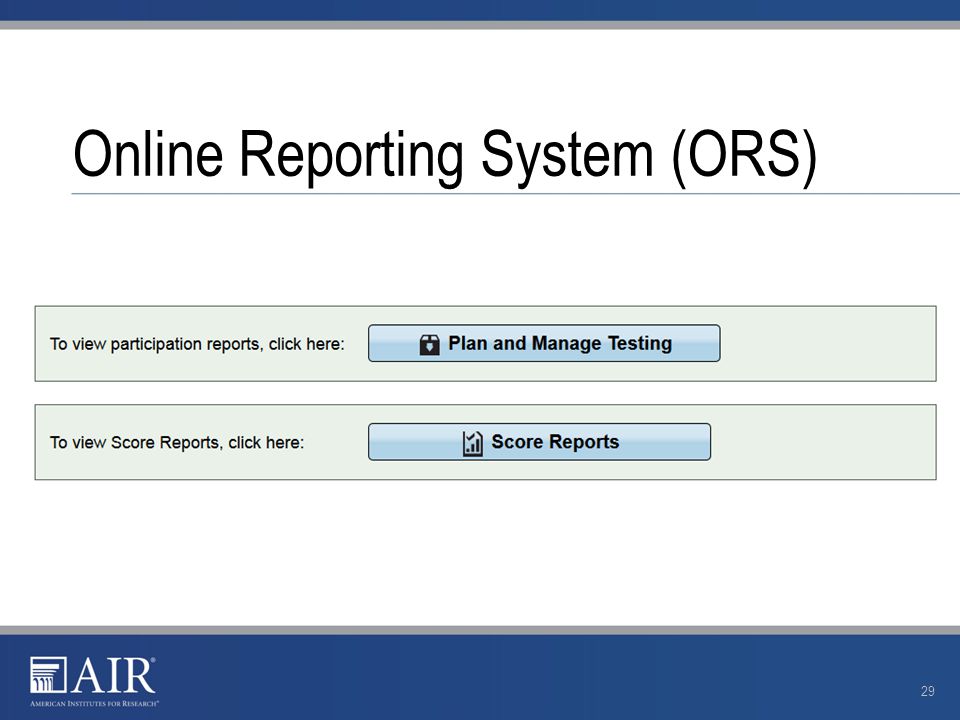
Task: Click the AIR American Institutes for Research logo
Action: click(x=94, y=681)
